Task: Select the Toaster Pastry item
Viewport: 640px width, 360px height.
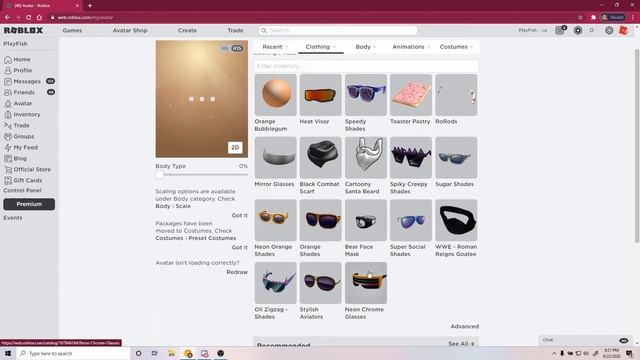Action: pyautogui.click(x=411, y=95)
